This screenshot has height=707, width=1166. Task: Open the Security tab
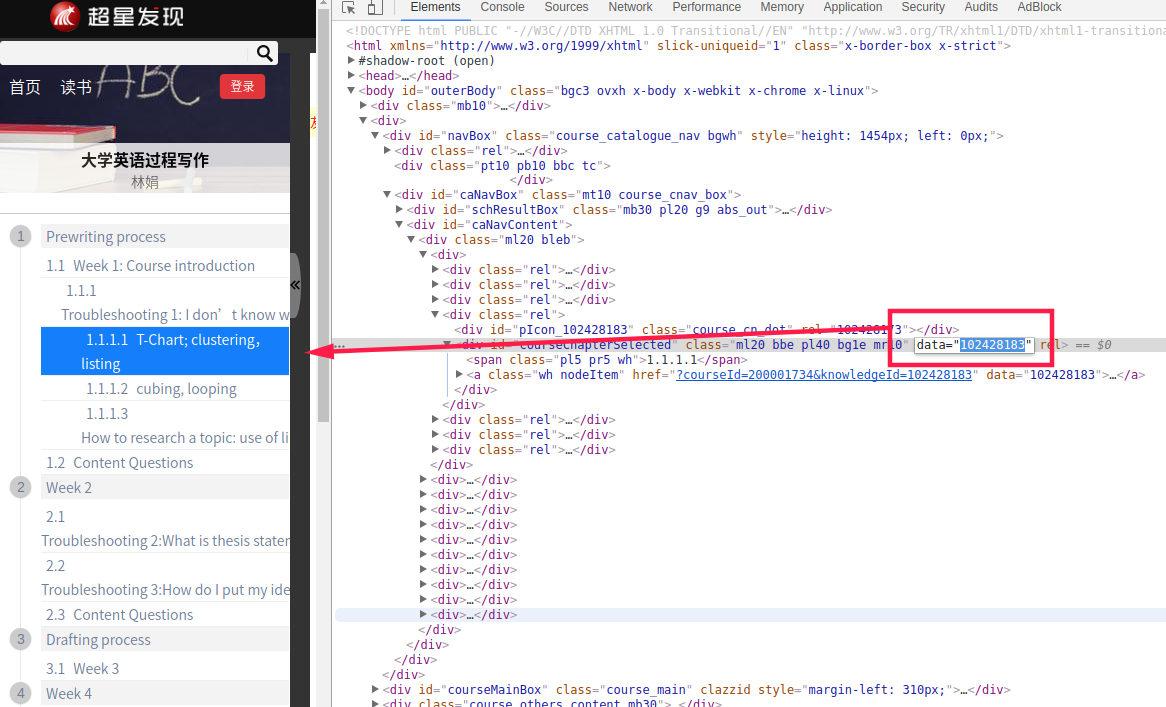(923, 7)
